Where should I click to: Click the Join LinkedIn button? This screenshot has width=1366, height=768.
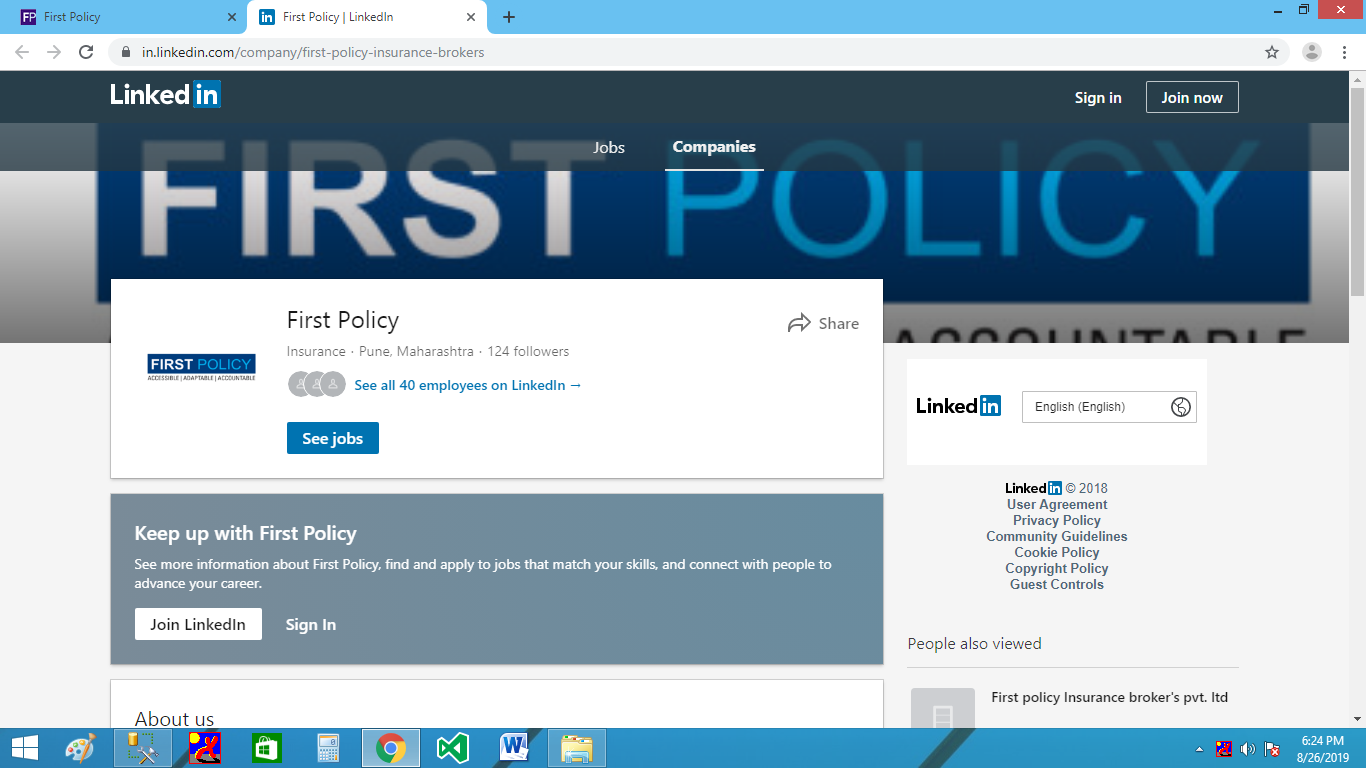click(x=198, y=624)
